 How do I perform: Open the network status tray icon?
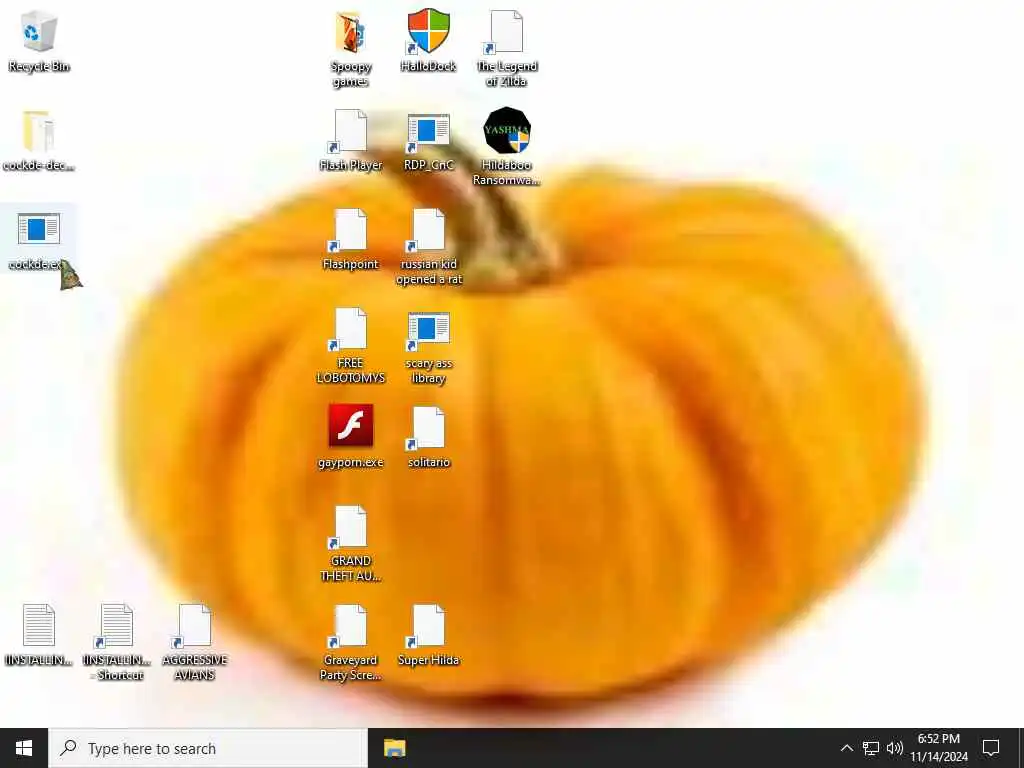click(871, 748)
